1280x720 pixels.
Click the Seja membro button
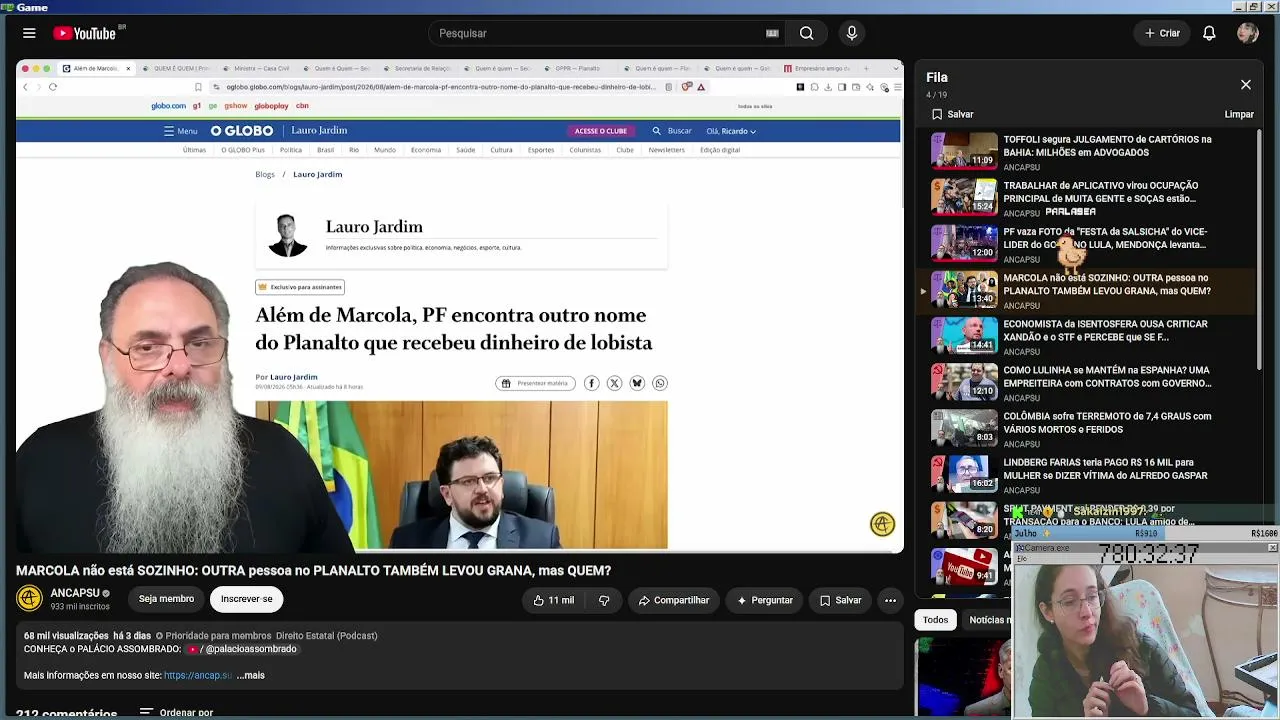point(166,599)
